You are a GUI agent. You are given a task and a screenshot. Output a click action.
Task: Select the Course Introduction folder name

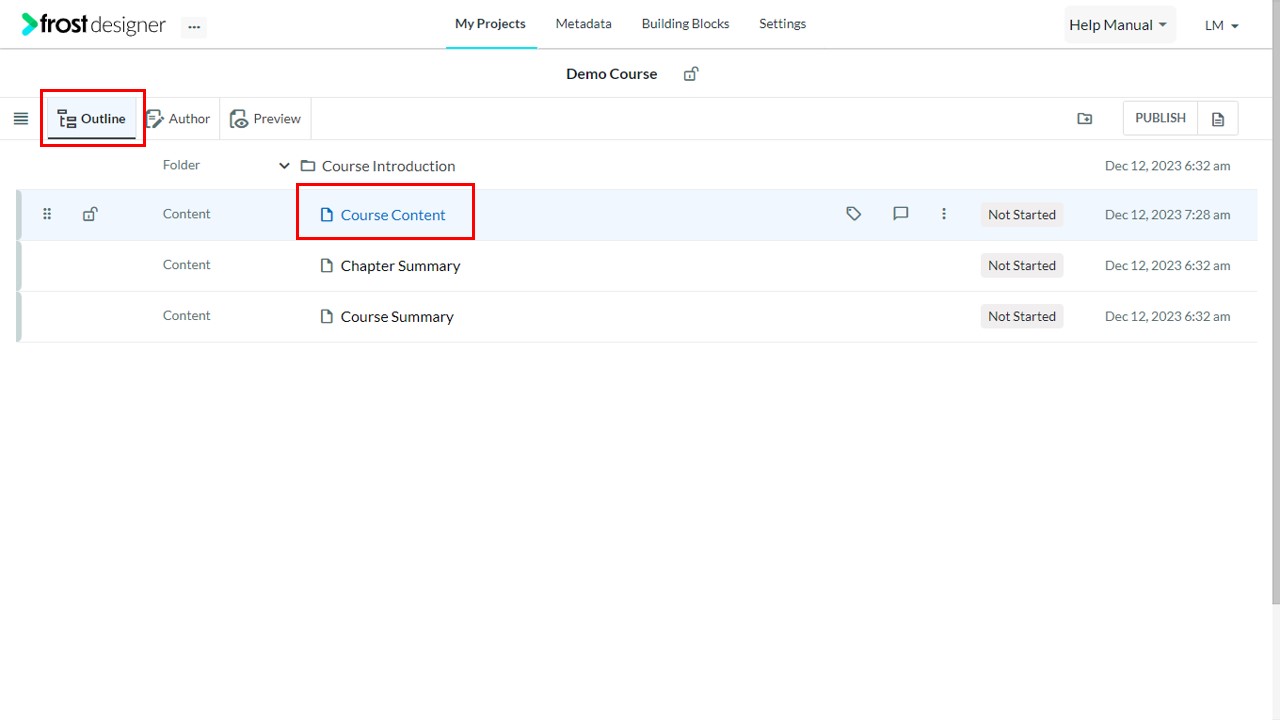388,166
